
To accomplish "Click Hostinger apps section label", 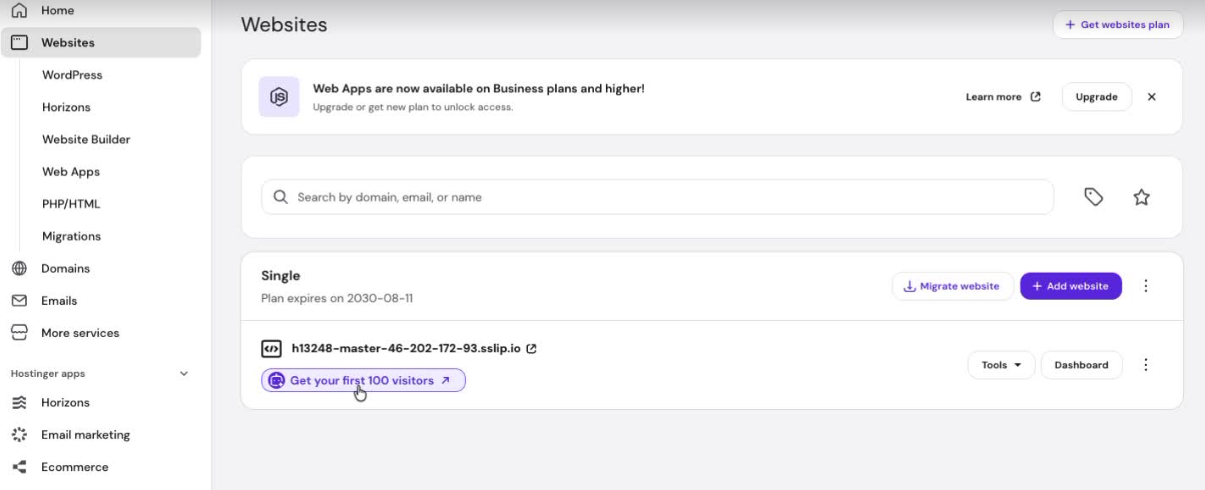I will click(x=48, y=374).
